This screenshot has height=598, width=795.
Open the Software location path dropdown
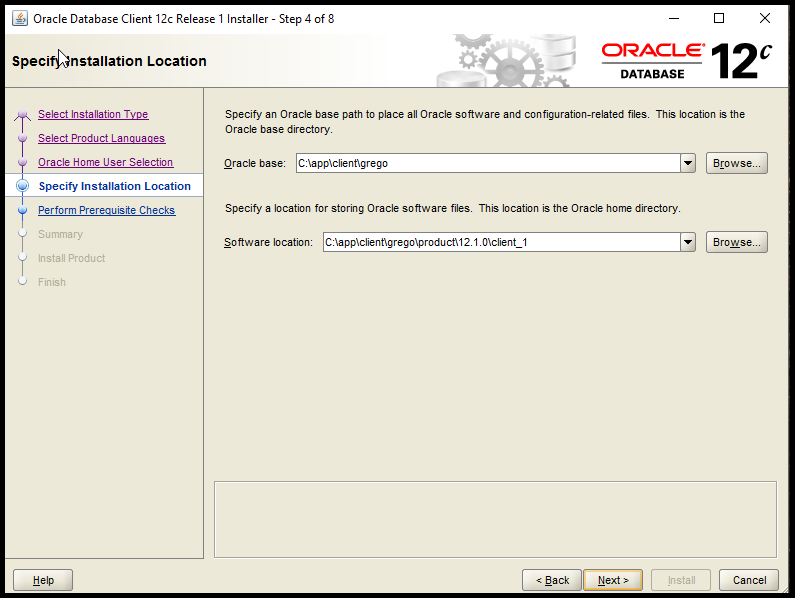(688, 242)
